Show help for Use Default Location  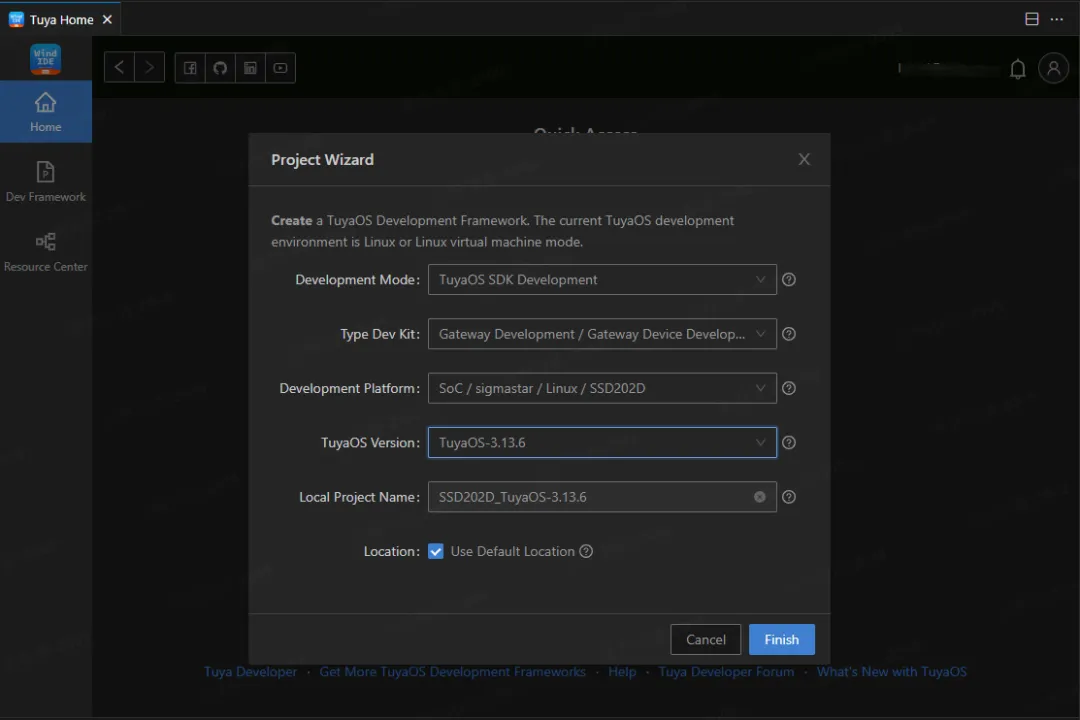coord(586,551)
